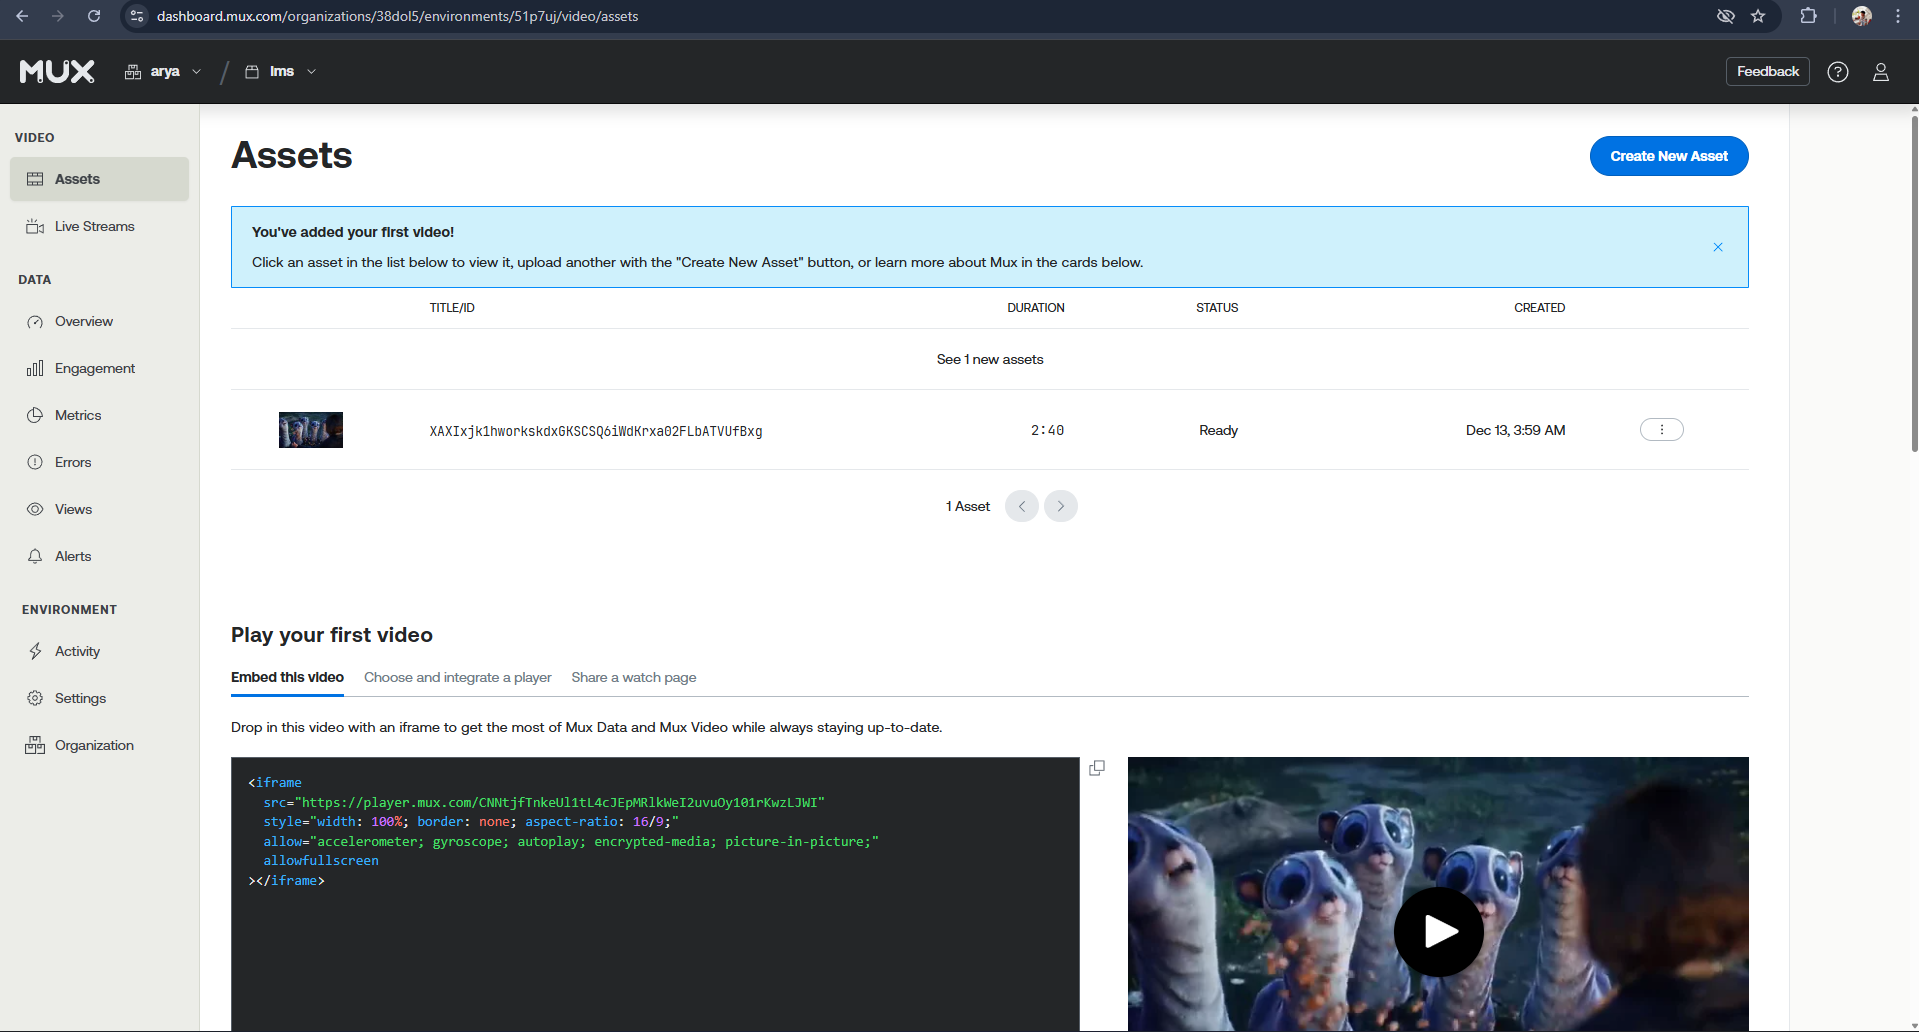The image size is (1919, 1032).
Task: Click the Create New Asset button
Action: pyautogui.click(x=1668, y=156)
